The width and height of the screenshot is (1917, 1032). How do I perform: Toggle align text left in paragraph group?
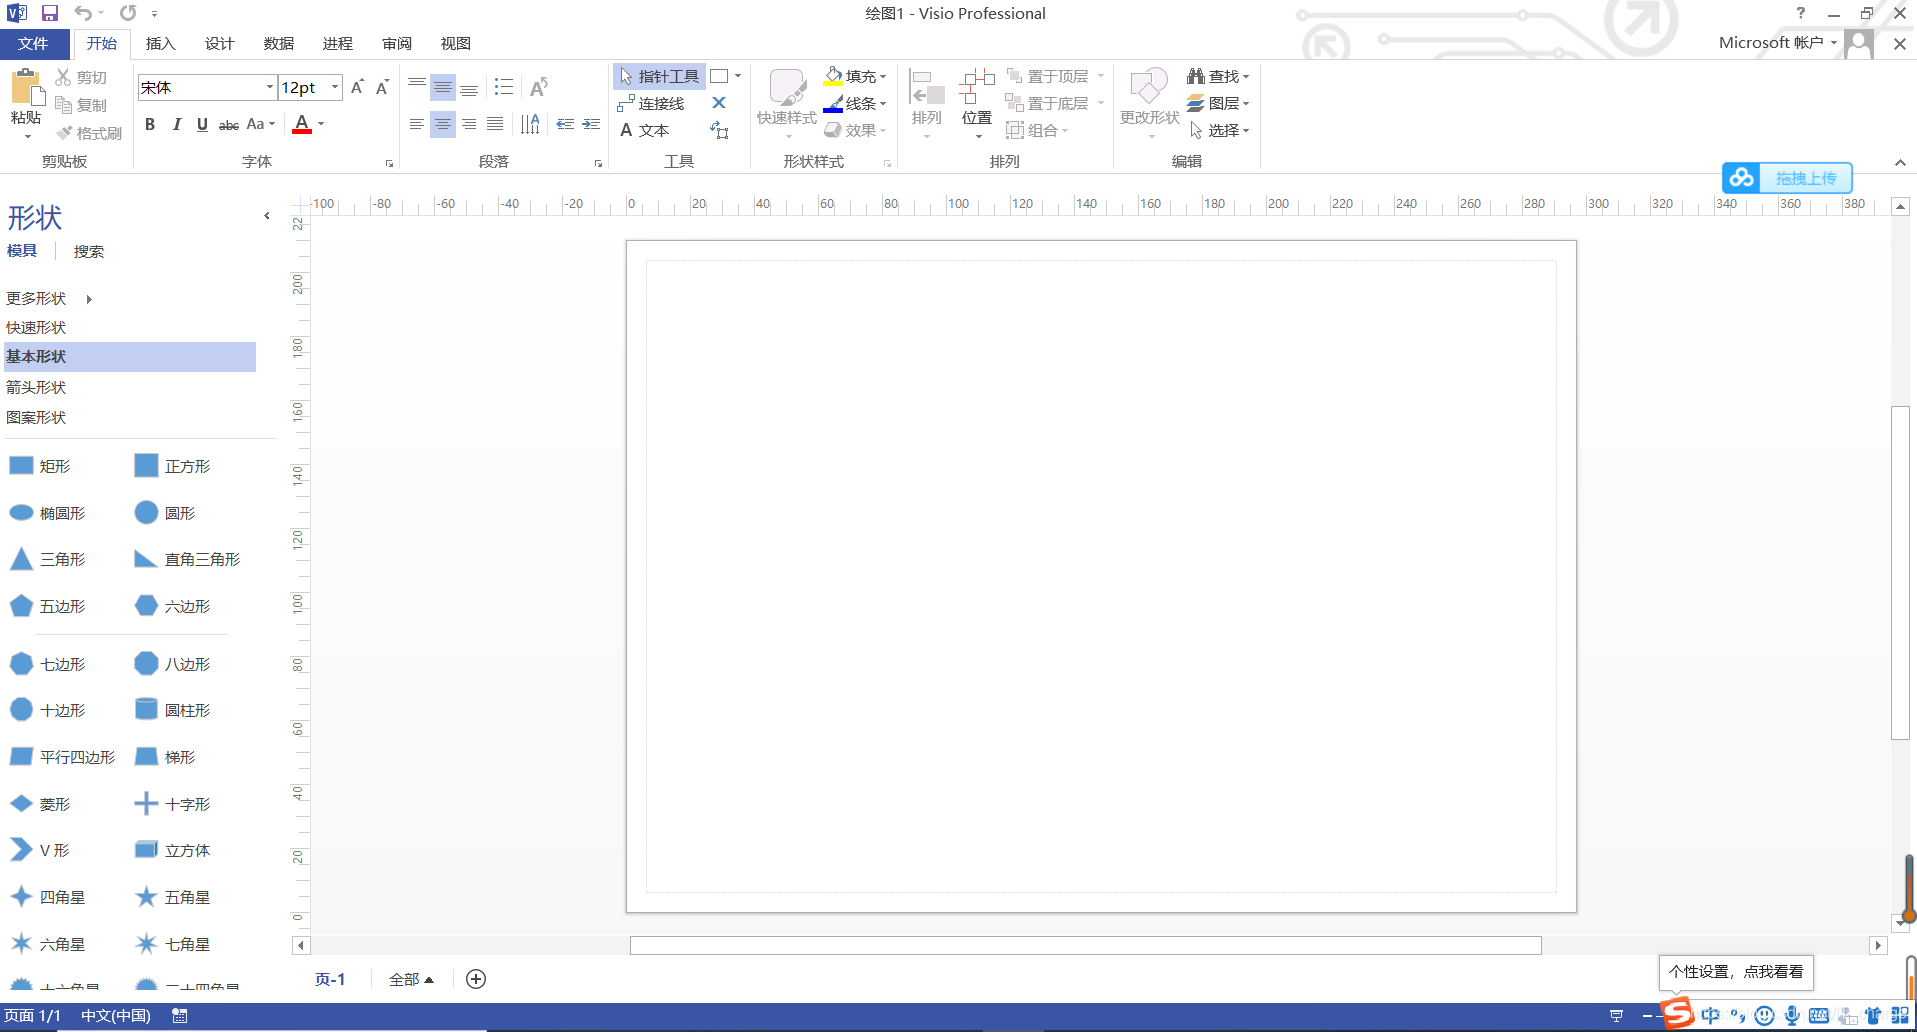(x=417, y=124)
